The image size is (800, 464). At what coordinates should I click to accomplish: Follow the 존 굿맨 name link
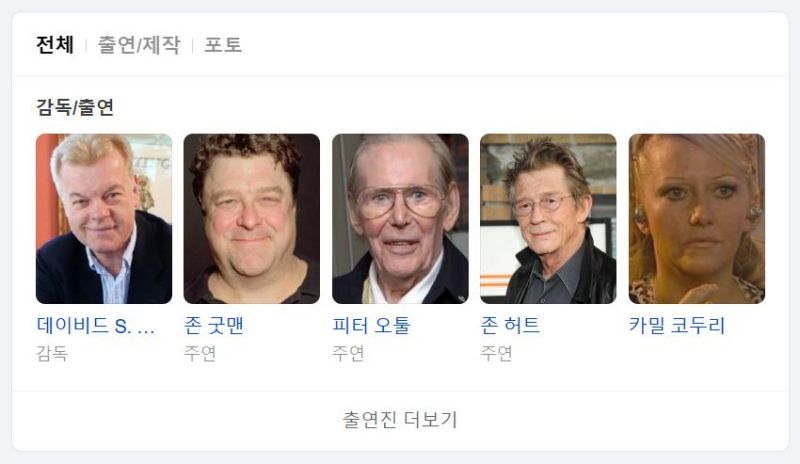pos(214,326)
